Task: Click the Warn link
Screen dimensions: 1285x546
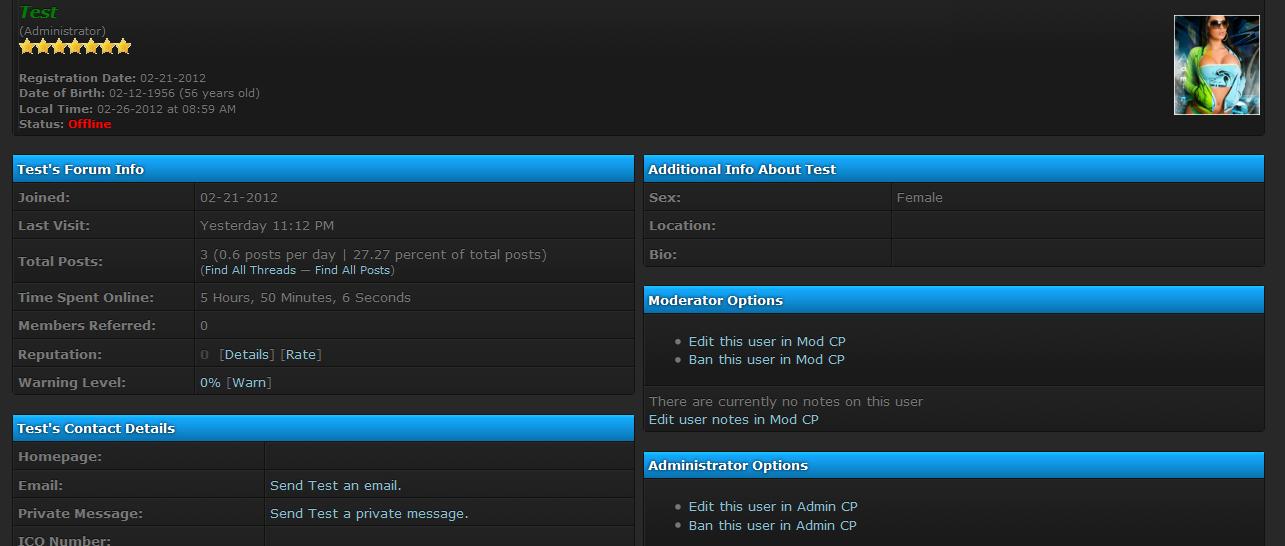Action: coord(249,383)
